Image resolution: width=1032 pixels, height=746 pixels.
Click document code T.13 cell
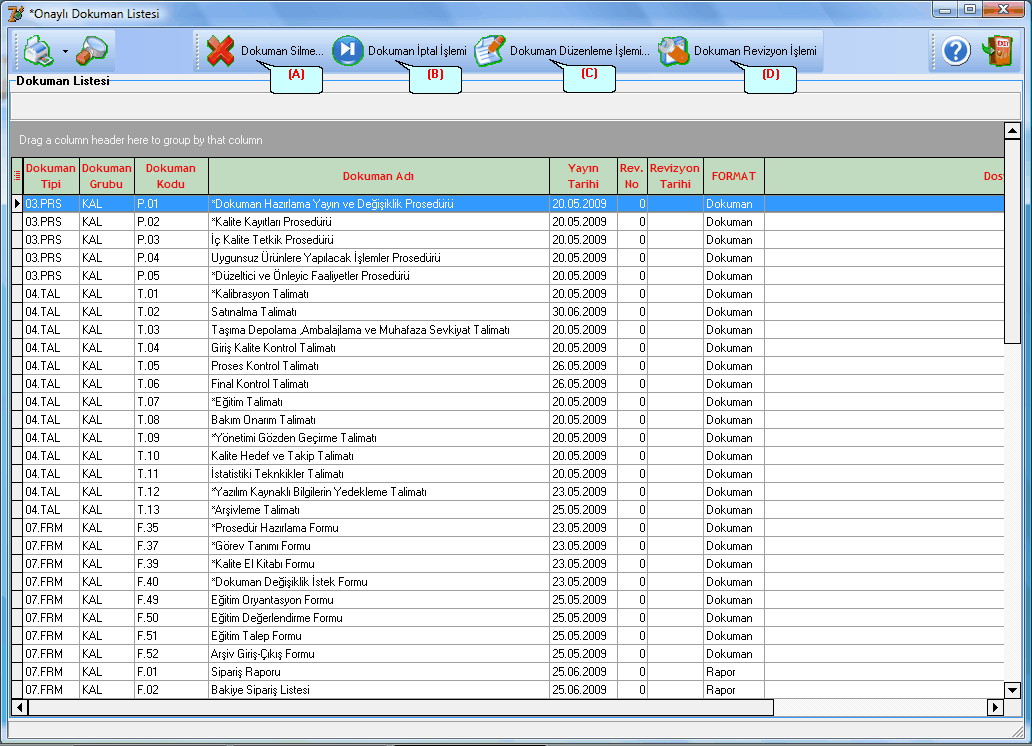[171, 510]
